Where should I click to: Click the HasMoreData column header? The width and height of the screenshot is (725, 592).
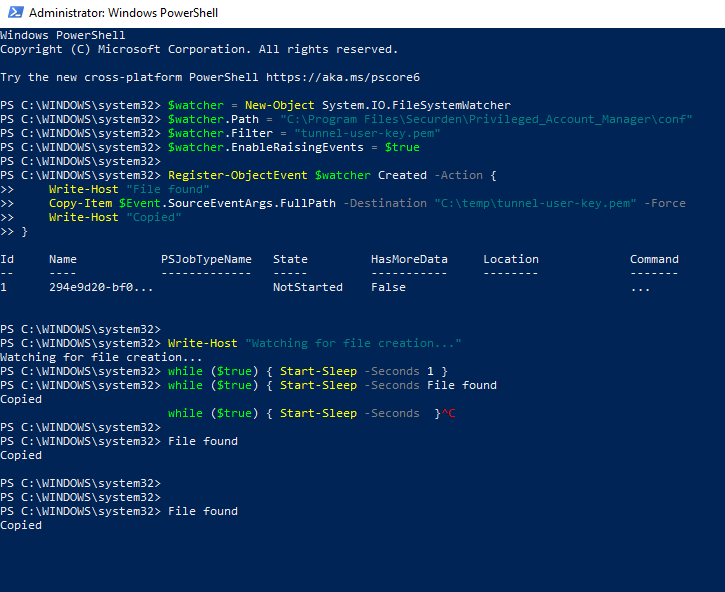tap(409, 259)
